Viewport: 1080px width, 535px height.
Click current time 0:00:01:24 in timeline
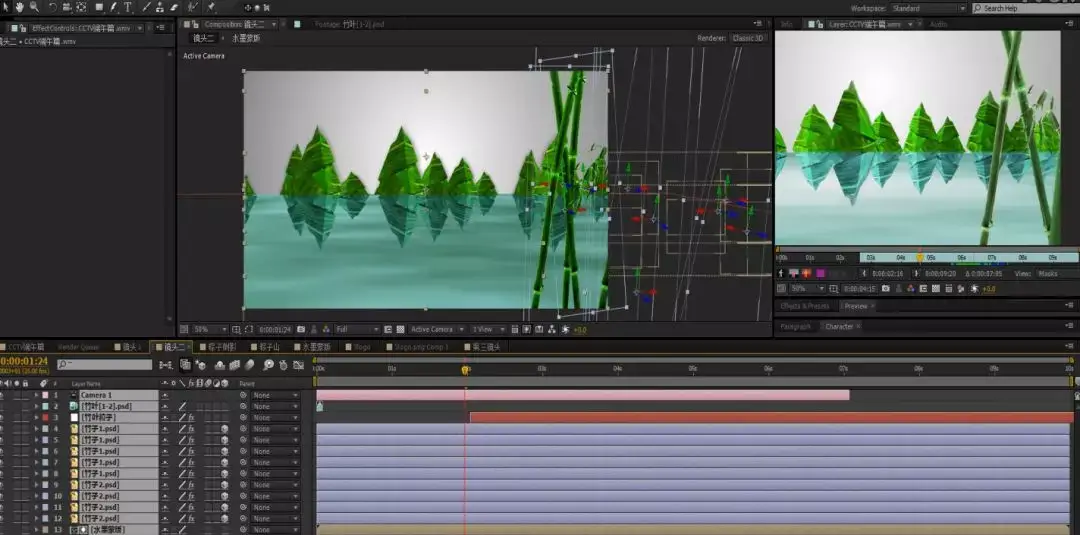(x=24, y=361)
